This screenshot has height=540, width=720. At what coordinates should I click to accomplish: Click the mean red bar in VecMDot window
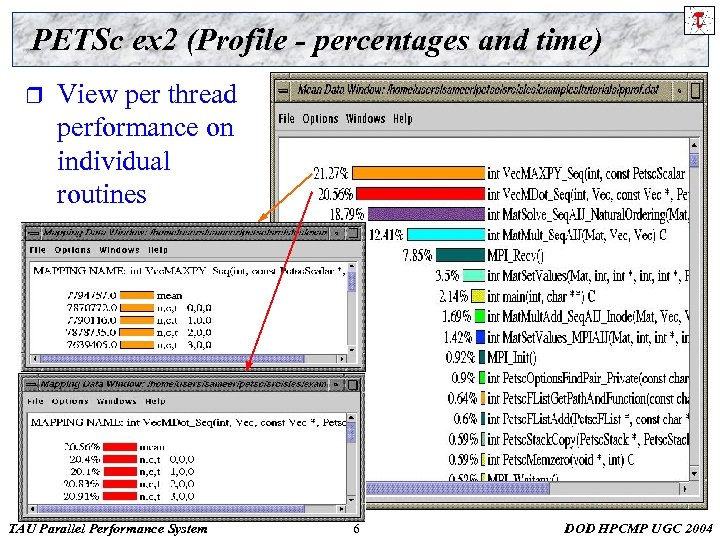click(x=120, y=447)
